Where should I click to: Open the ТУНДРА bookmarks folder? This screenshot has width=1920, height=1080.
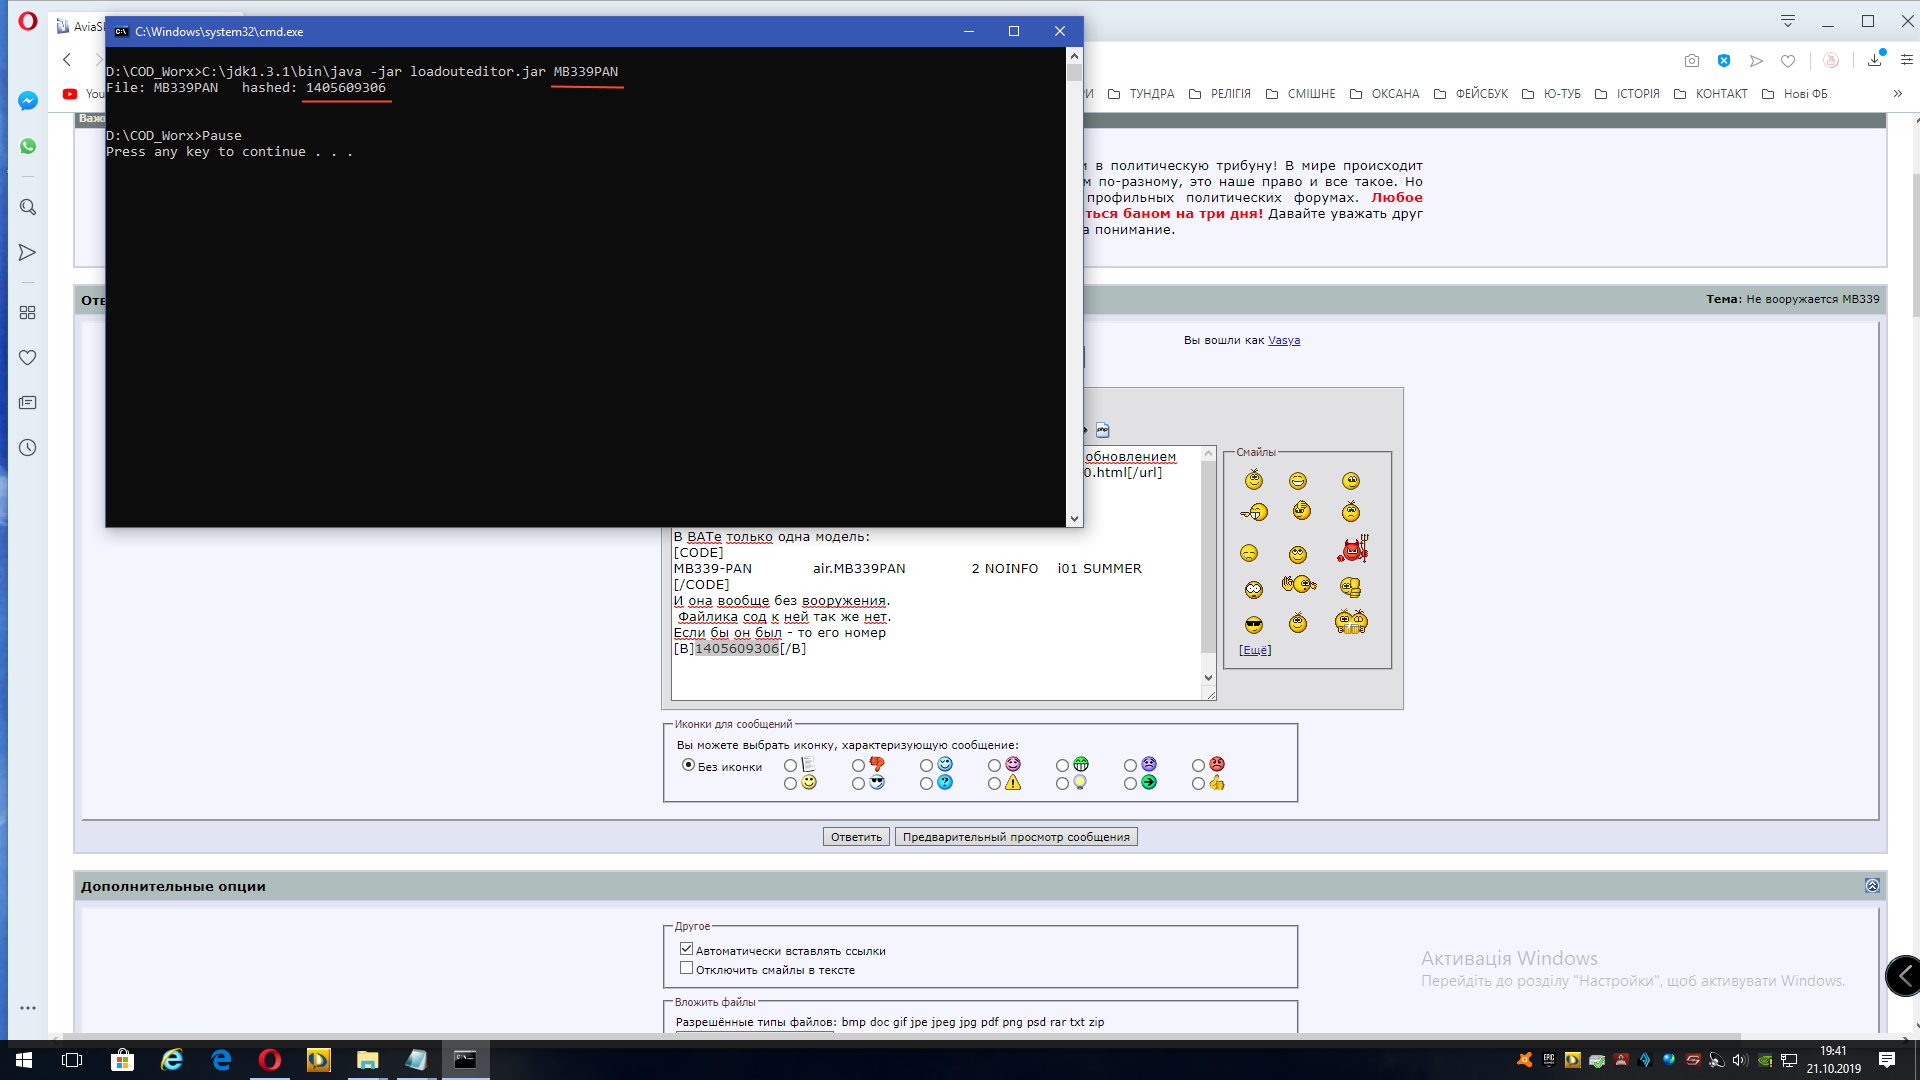pyautogui.click(x=1141, y=94)
